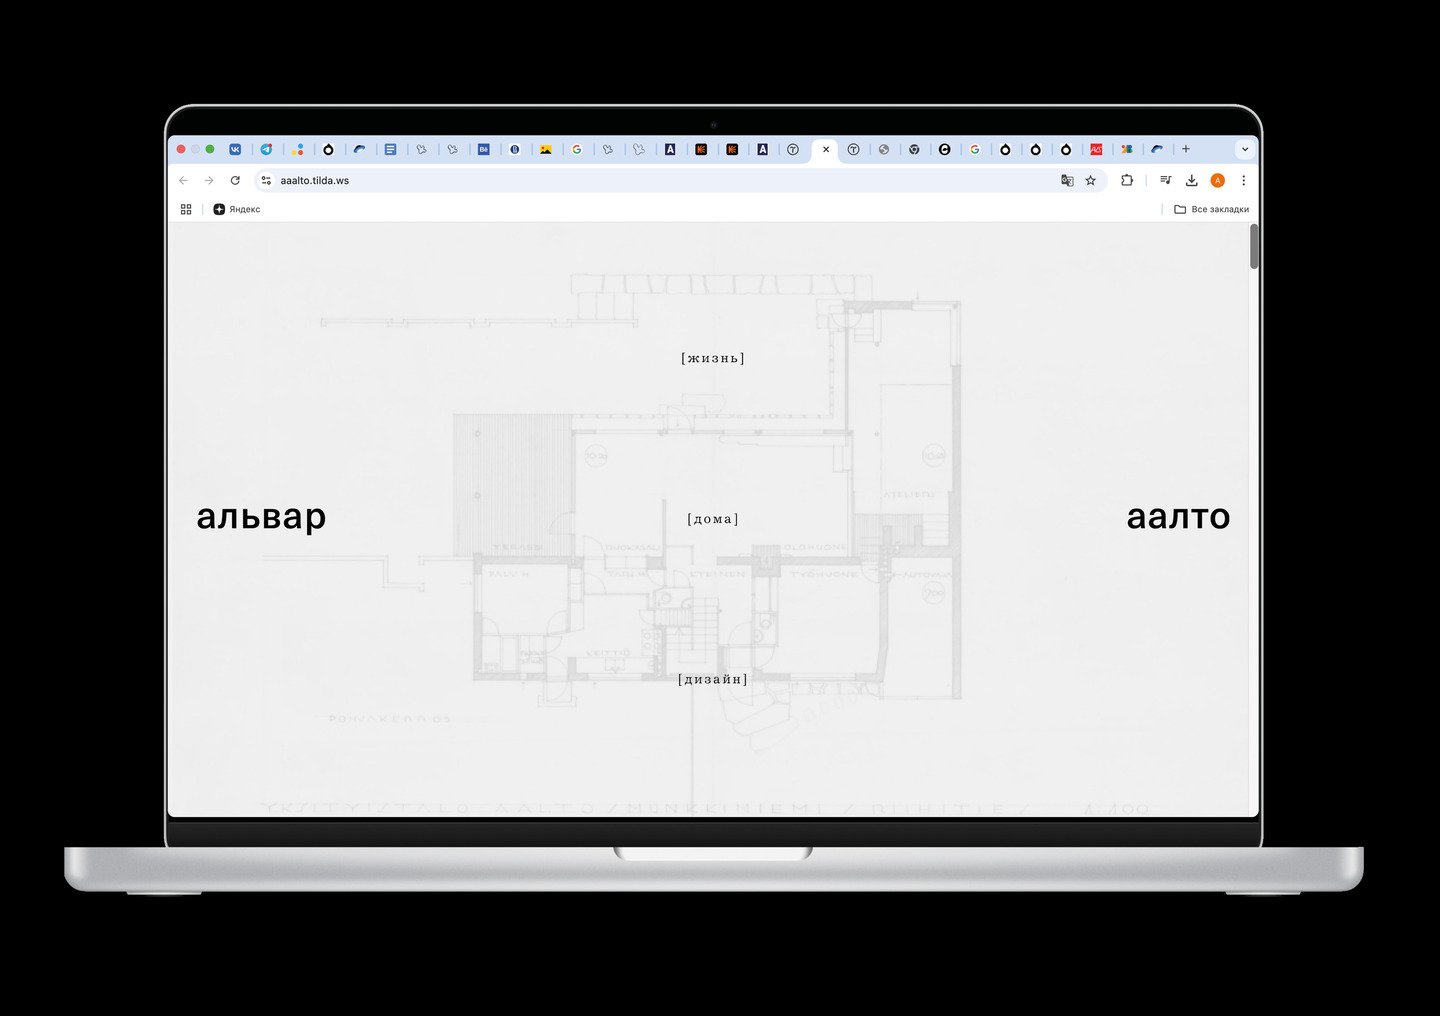Screen dimensions: 1440x1016
Task: Switch to the red ACT tab
Action: click(1096, 149)
